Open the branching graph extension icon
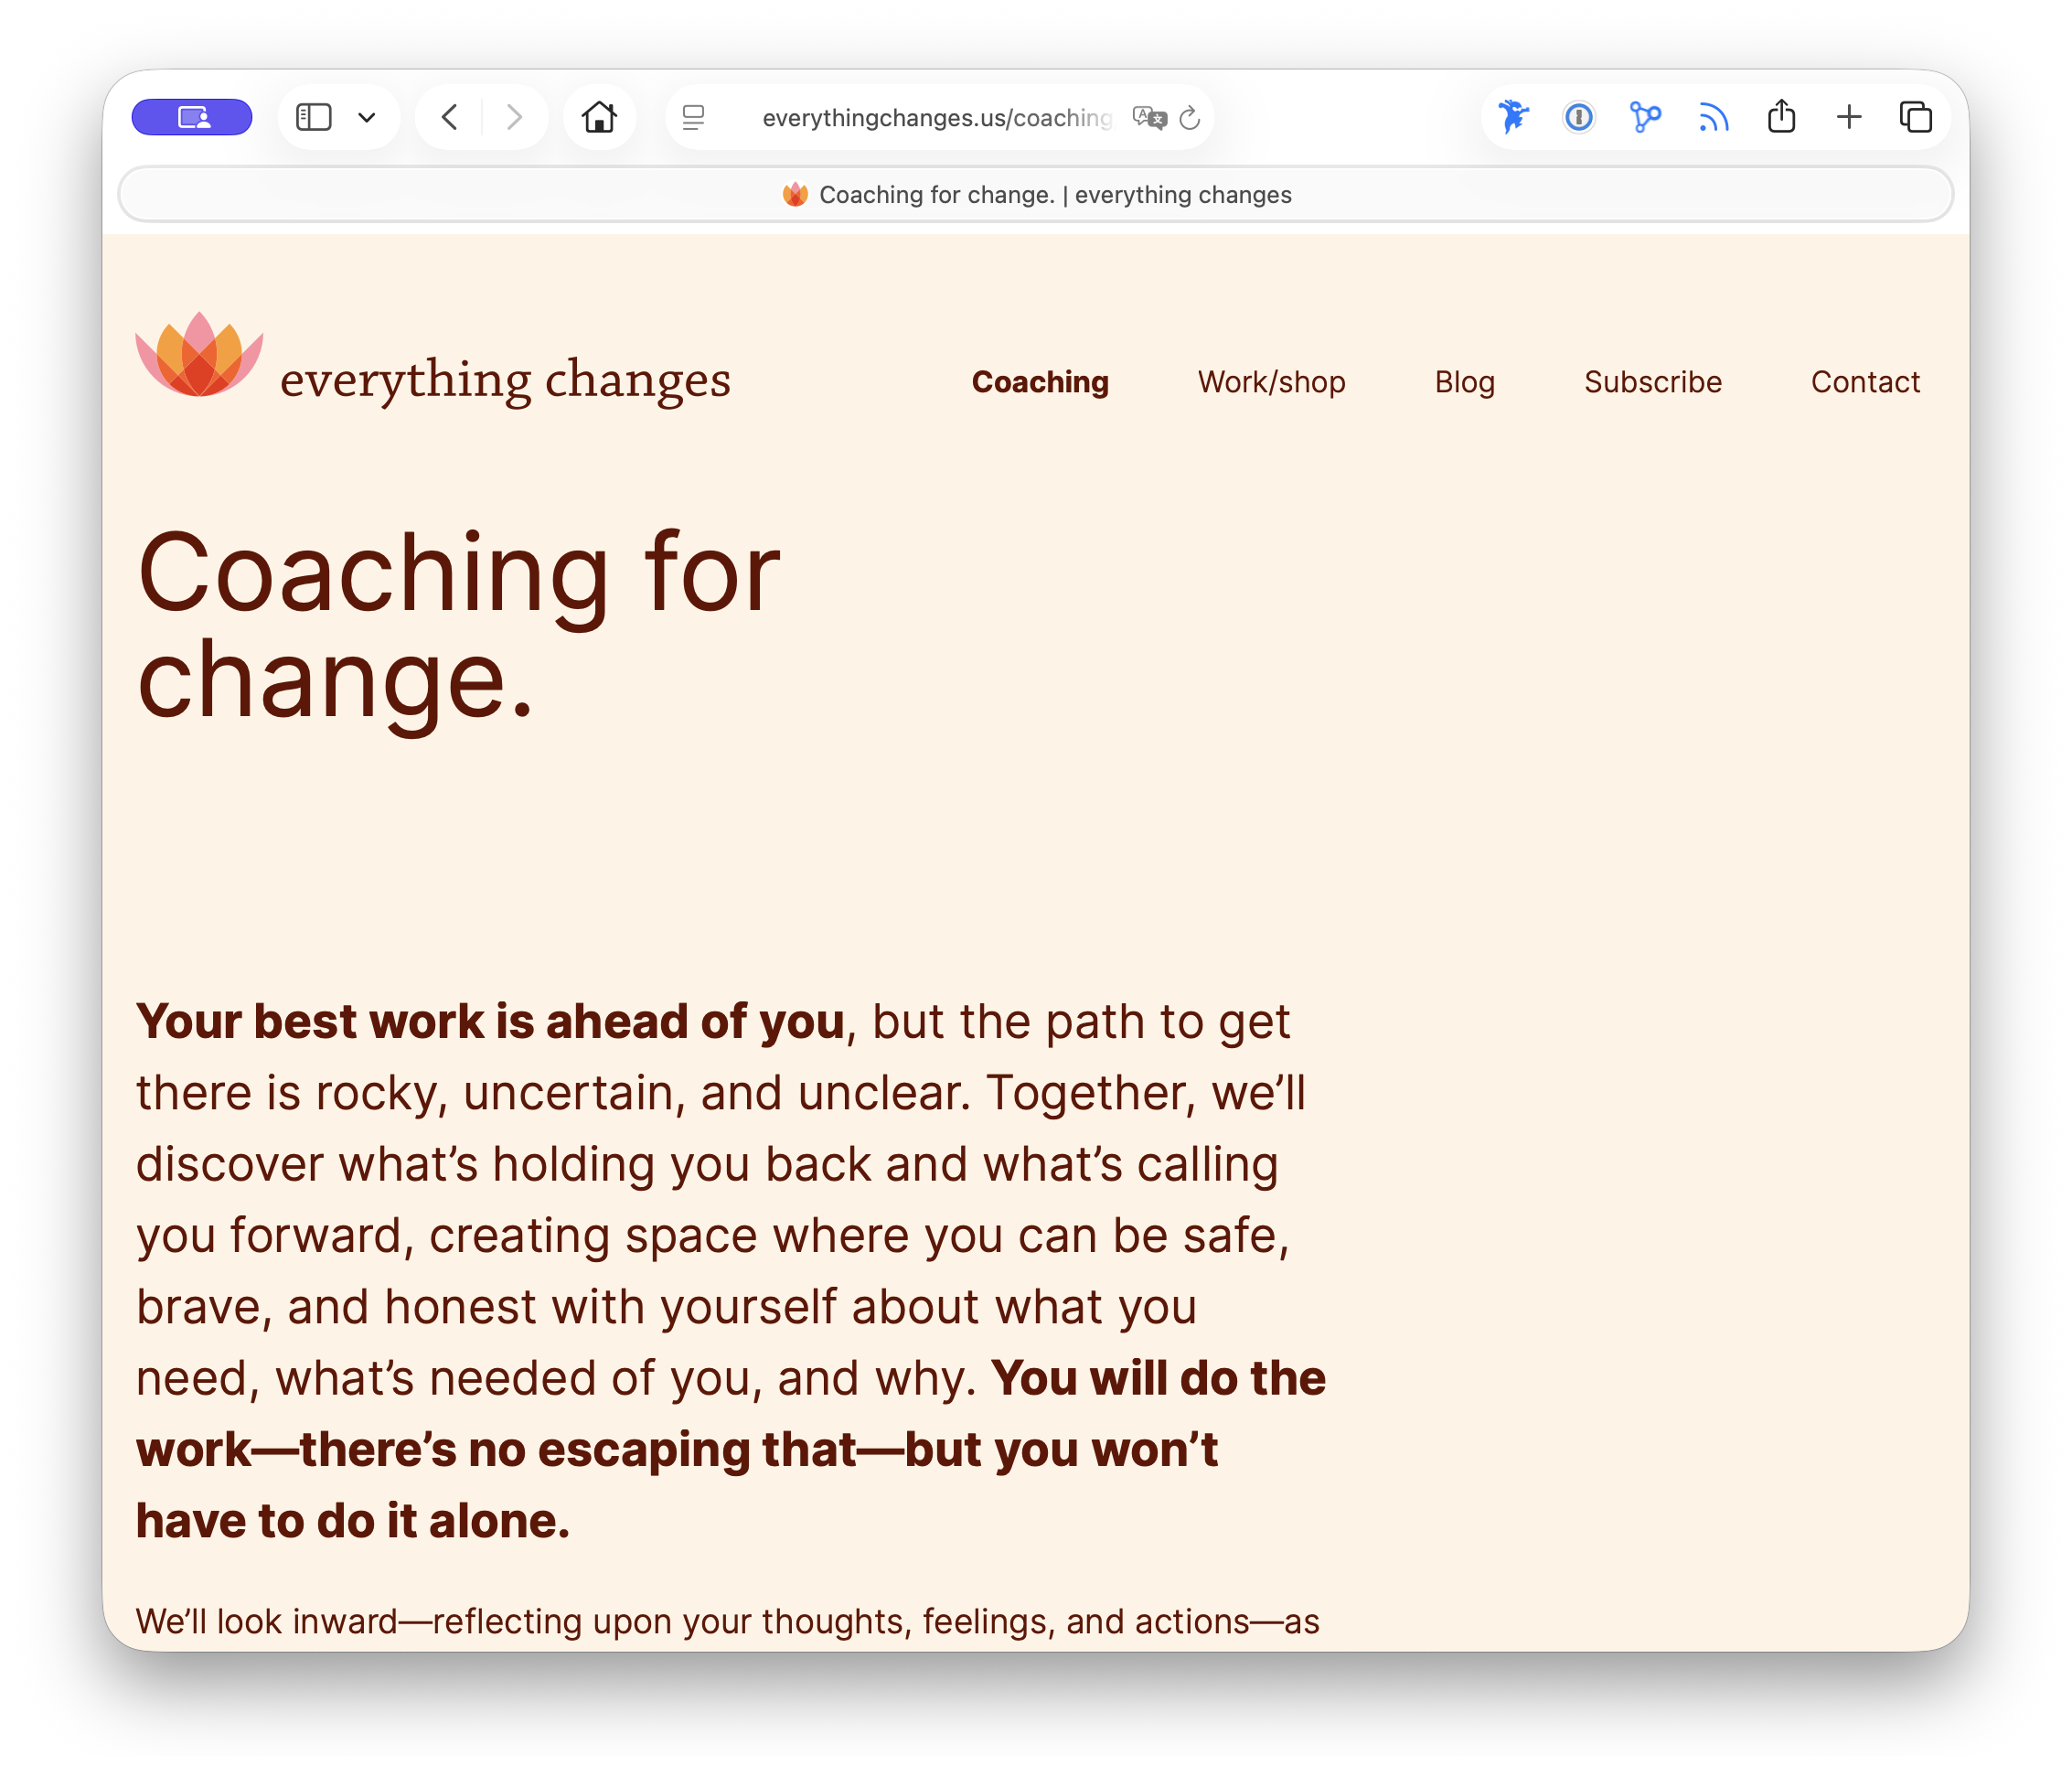This screenshot has height=1787, width=2072. [x=1645, y=117]
